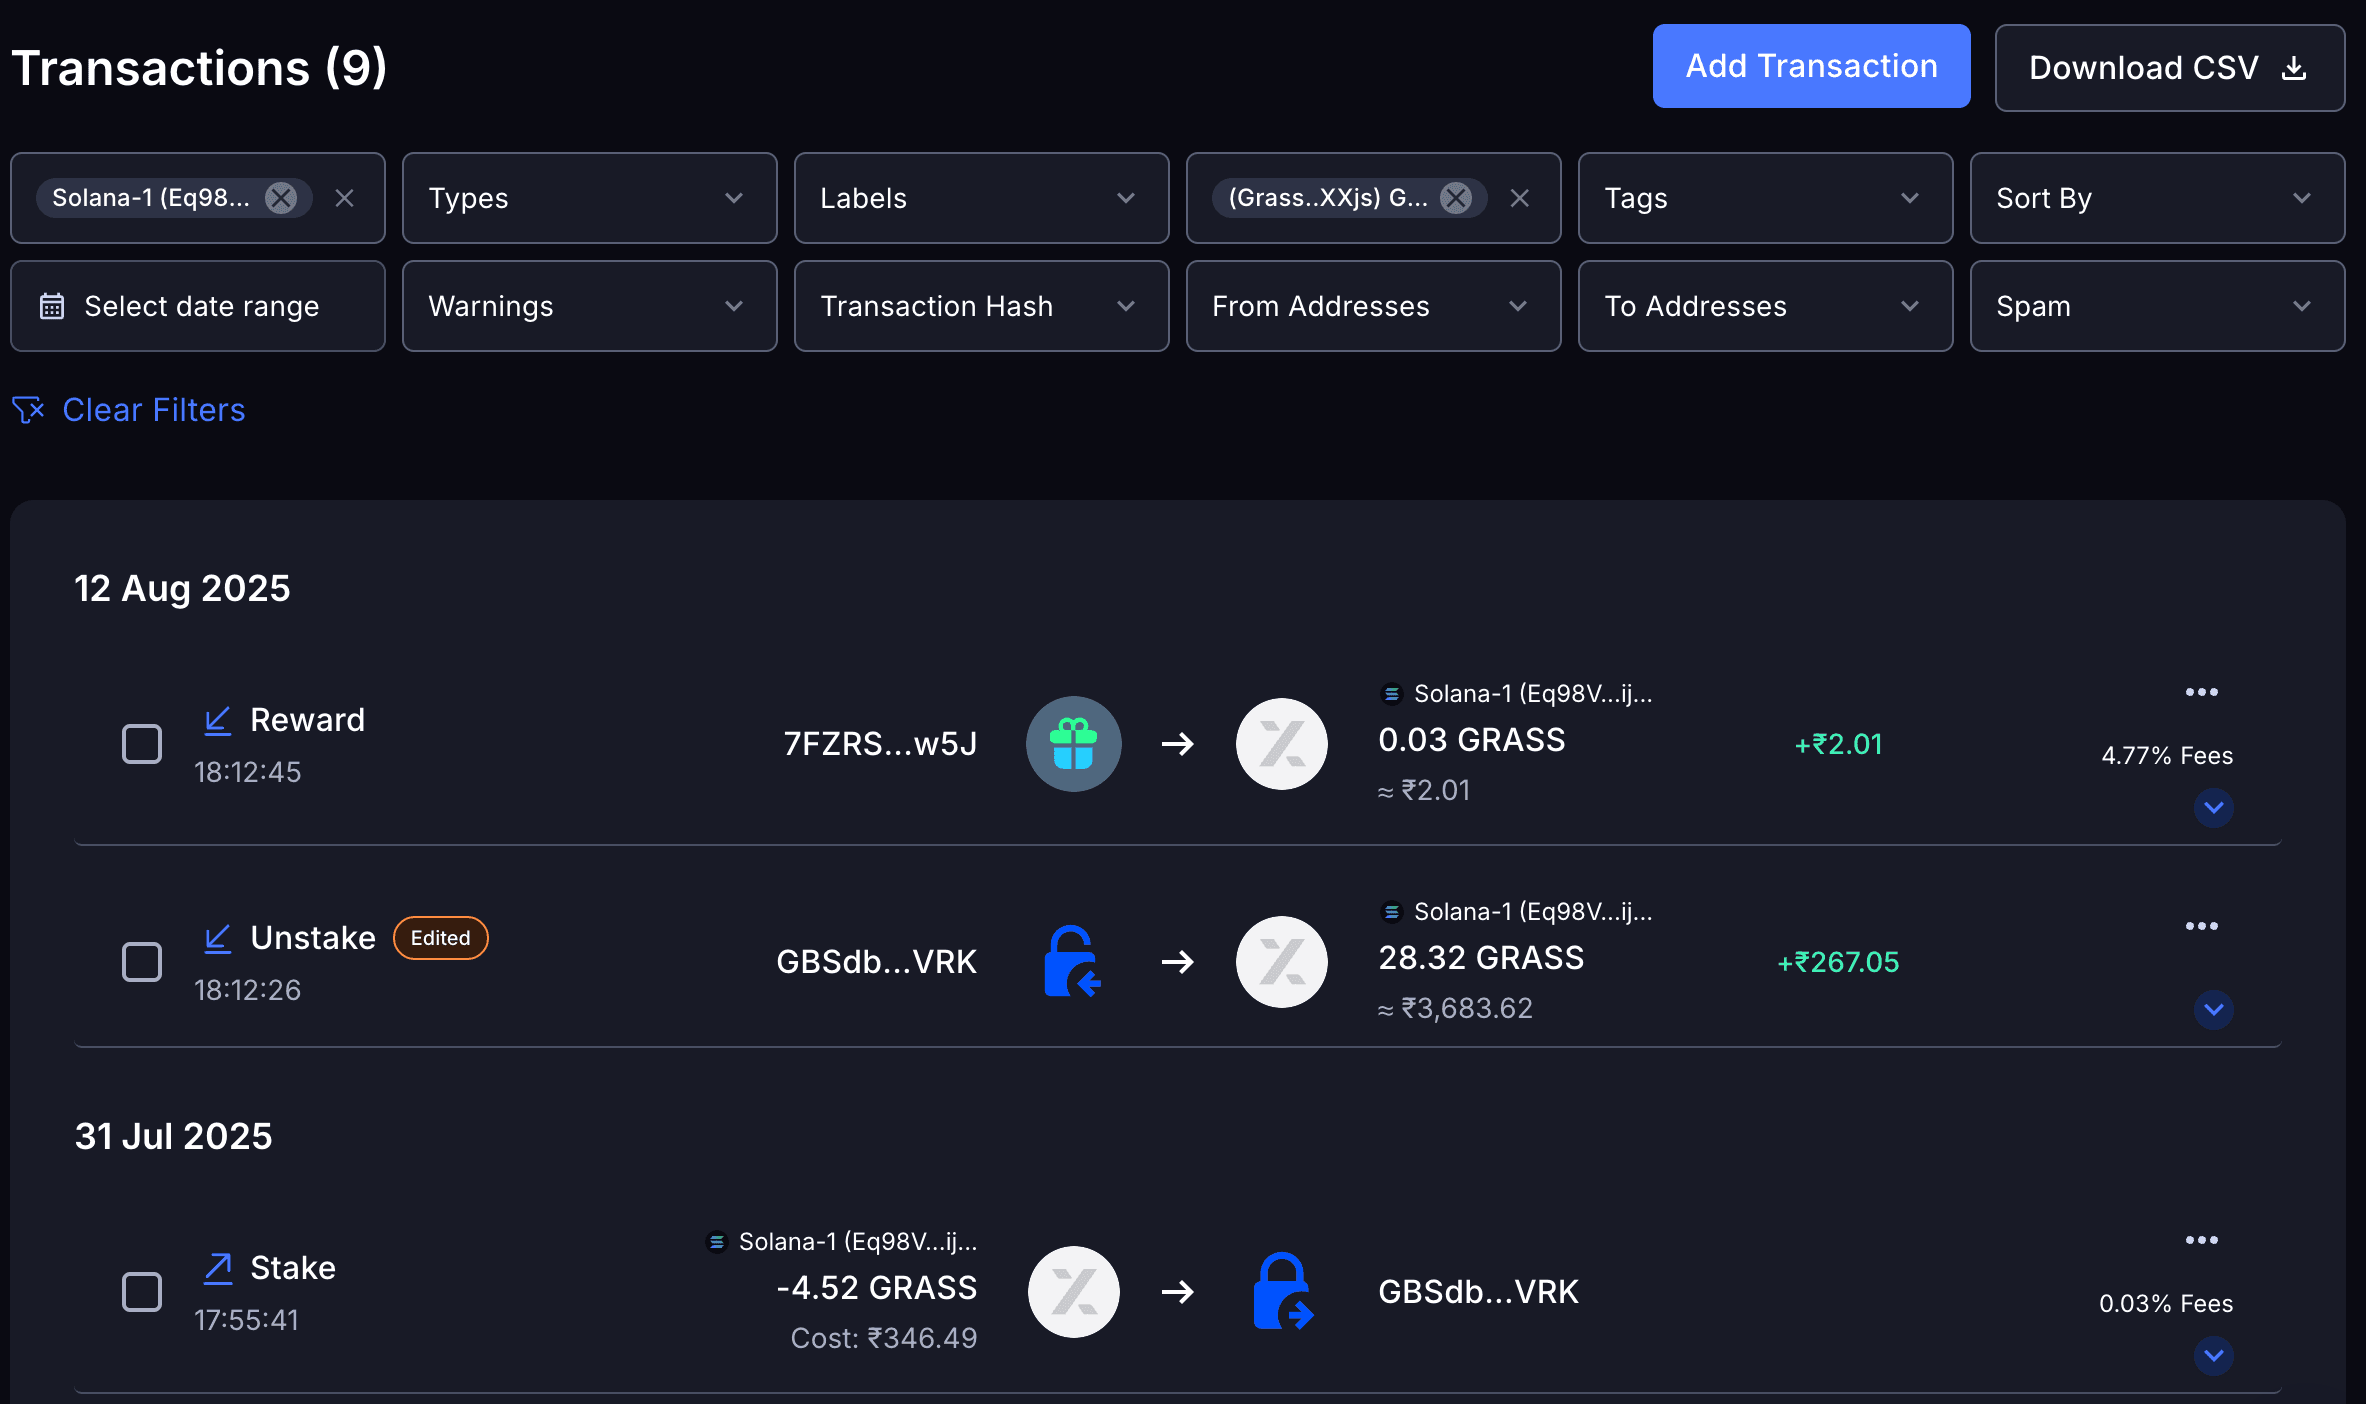This screenshot has width=2366, height=1404.
Task: Select the Unstake transaction checkbox
Action: coord(142,962)
